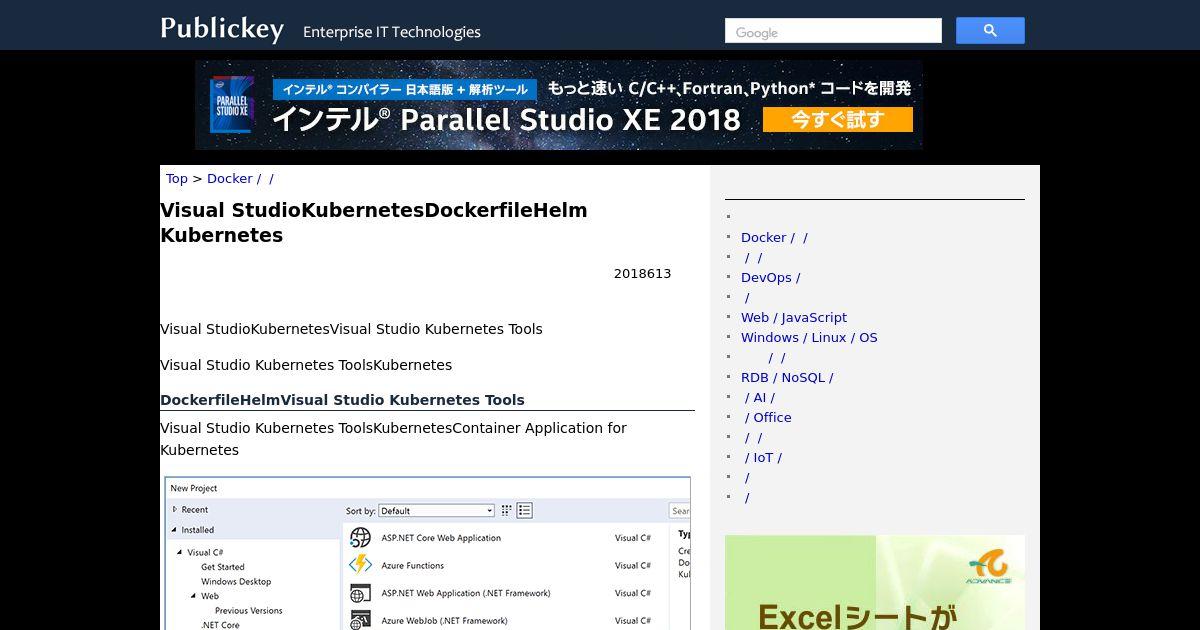Click ASP.NET Web Application (.NET Framework) row text
This screenshot has height=630, width=1200.
(466, 593)
